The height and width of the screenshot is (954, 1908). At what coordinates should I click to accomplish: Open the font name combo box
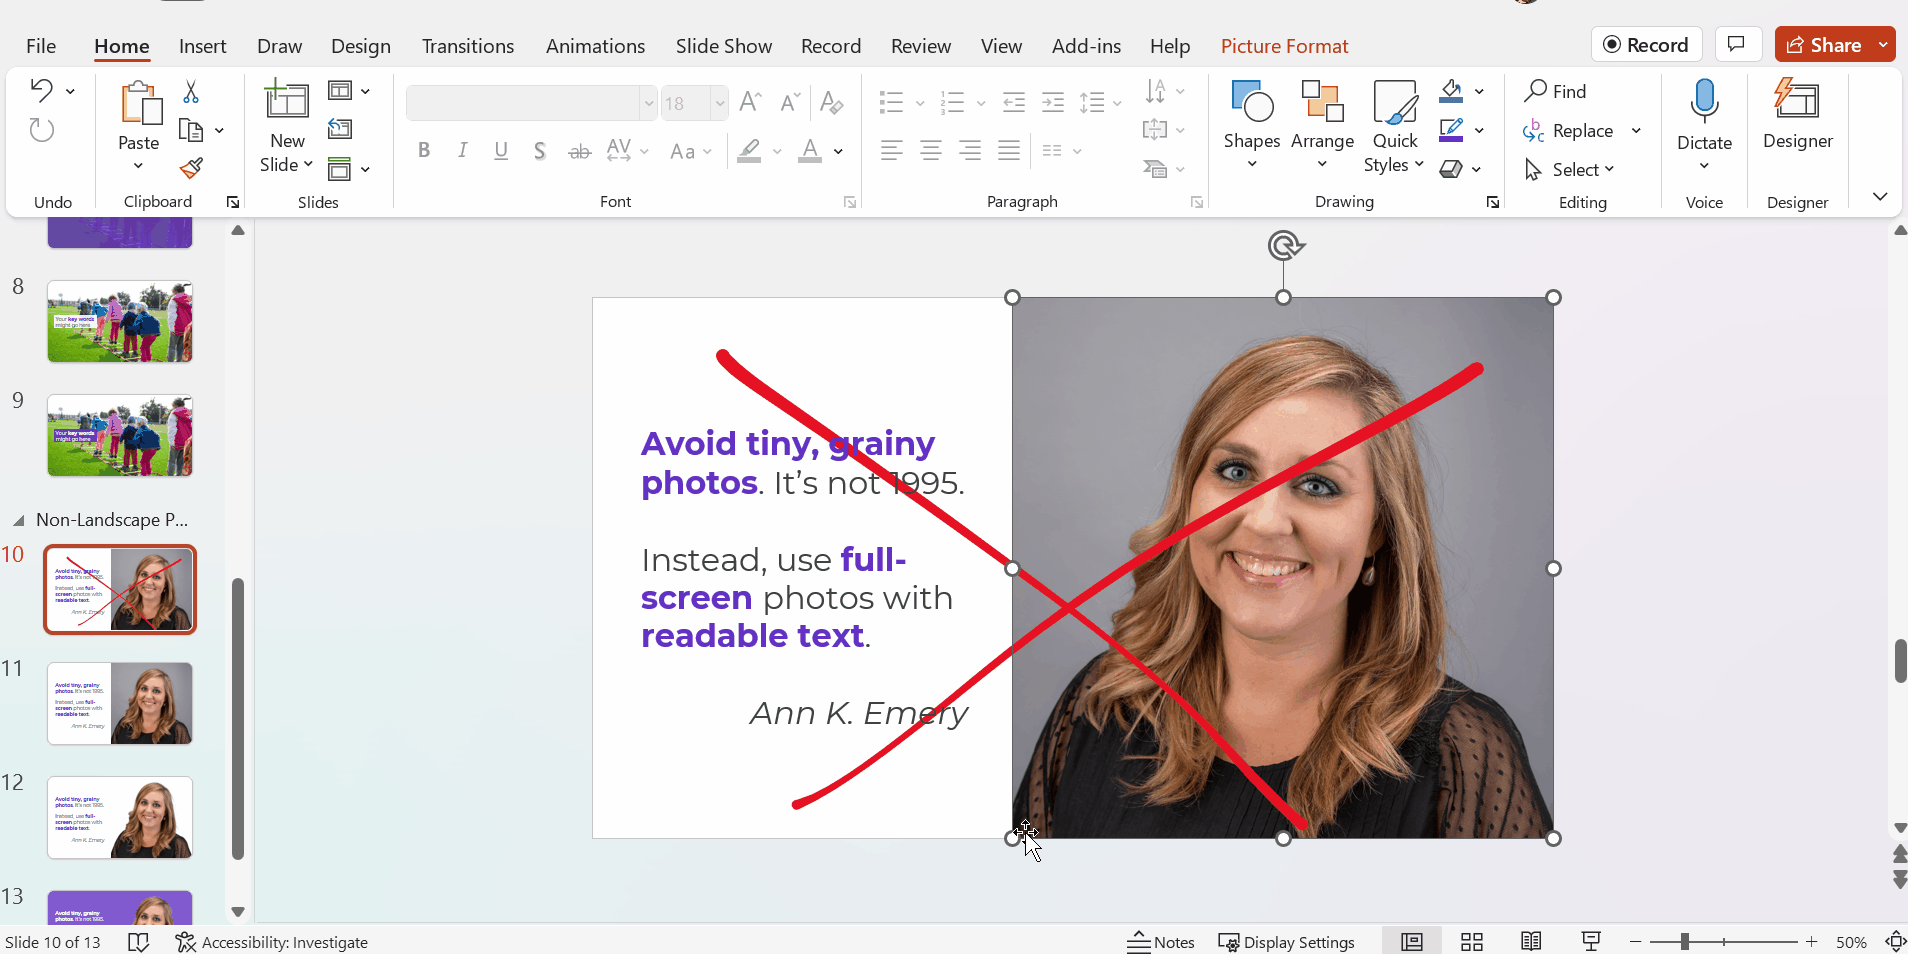(532, 103)
